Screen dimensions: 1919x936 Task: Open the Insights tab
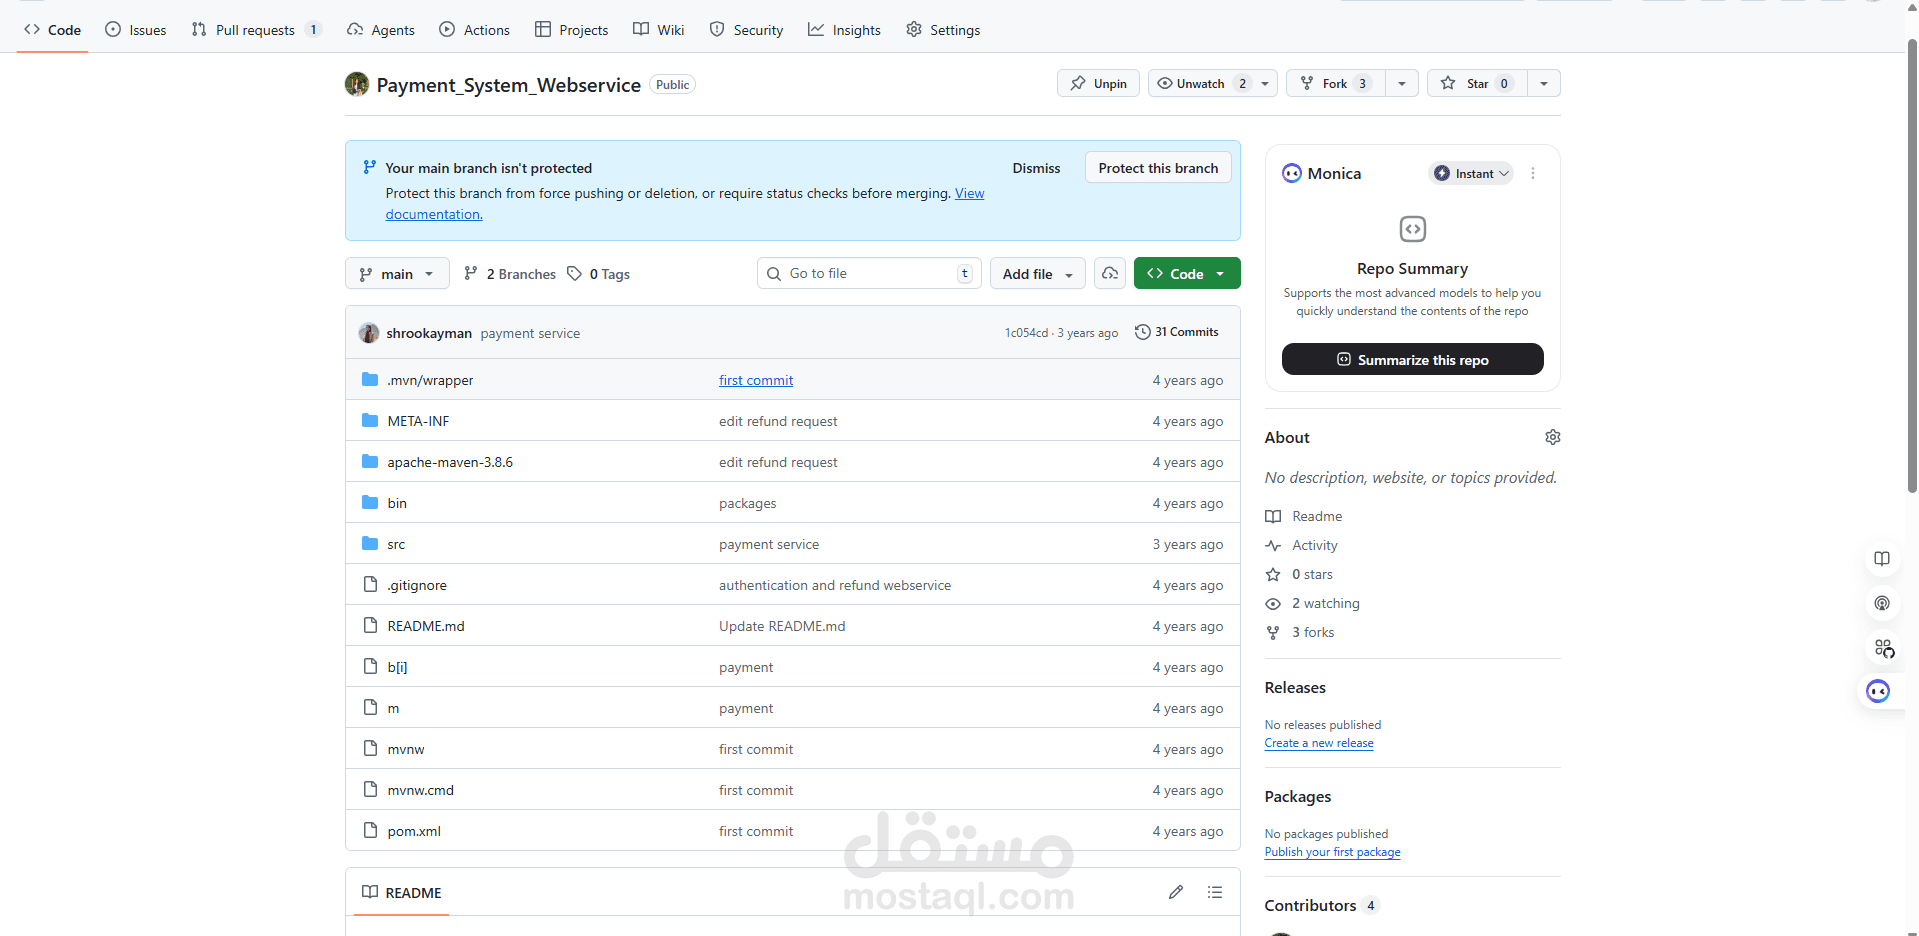[845, 30]
